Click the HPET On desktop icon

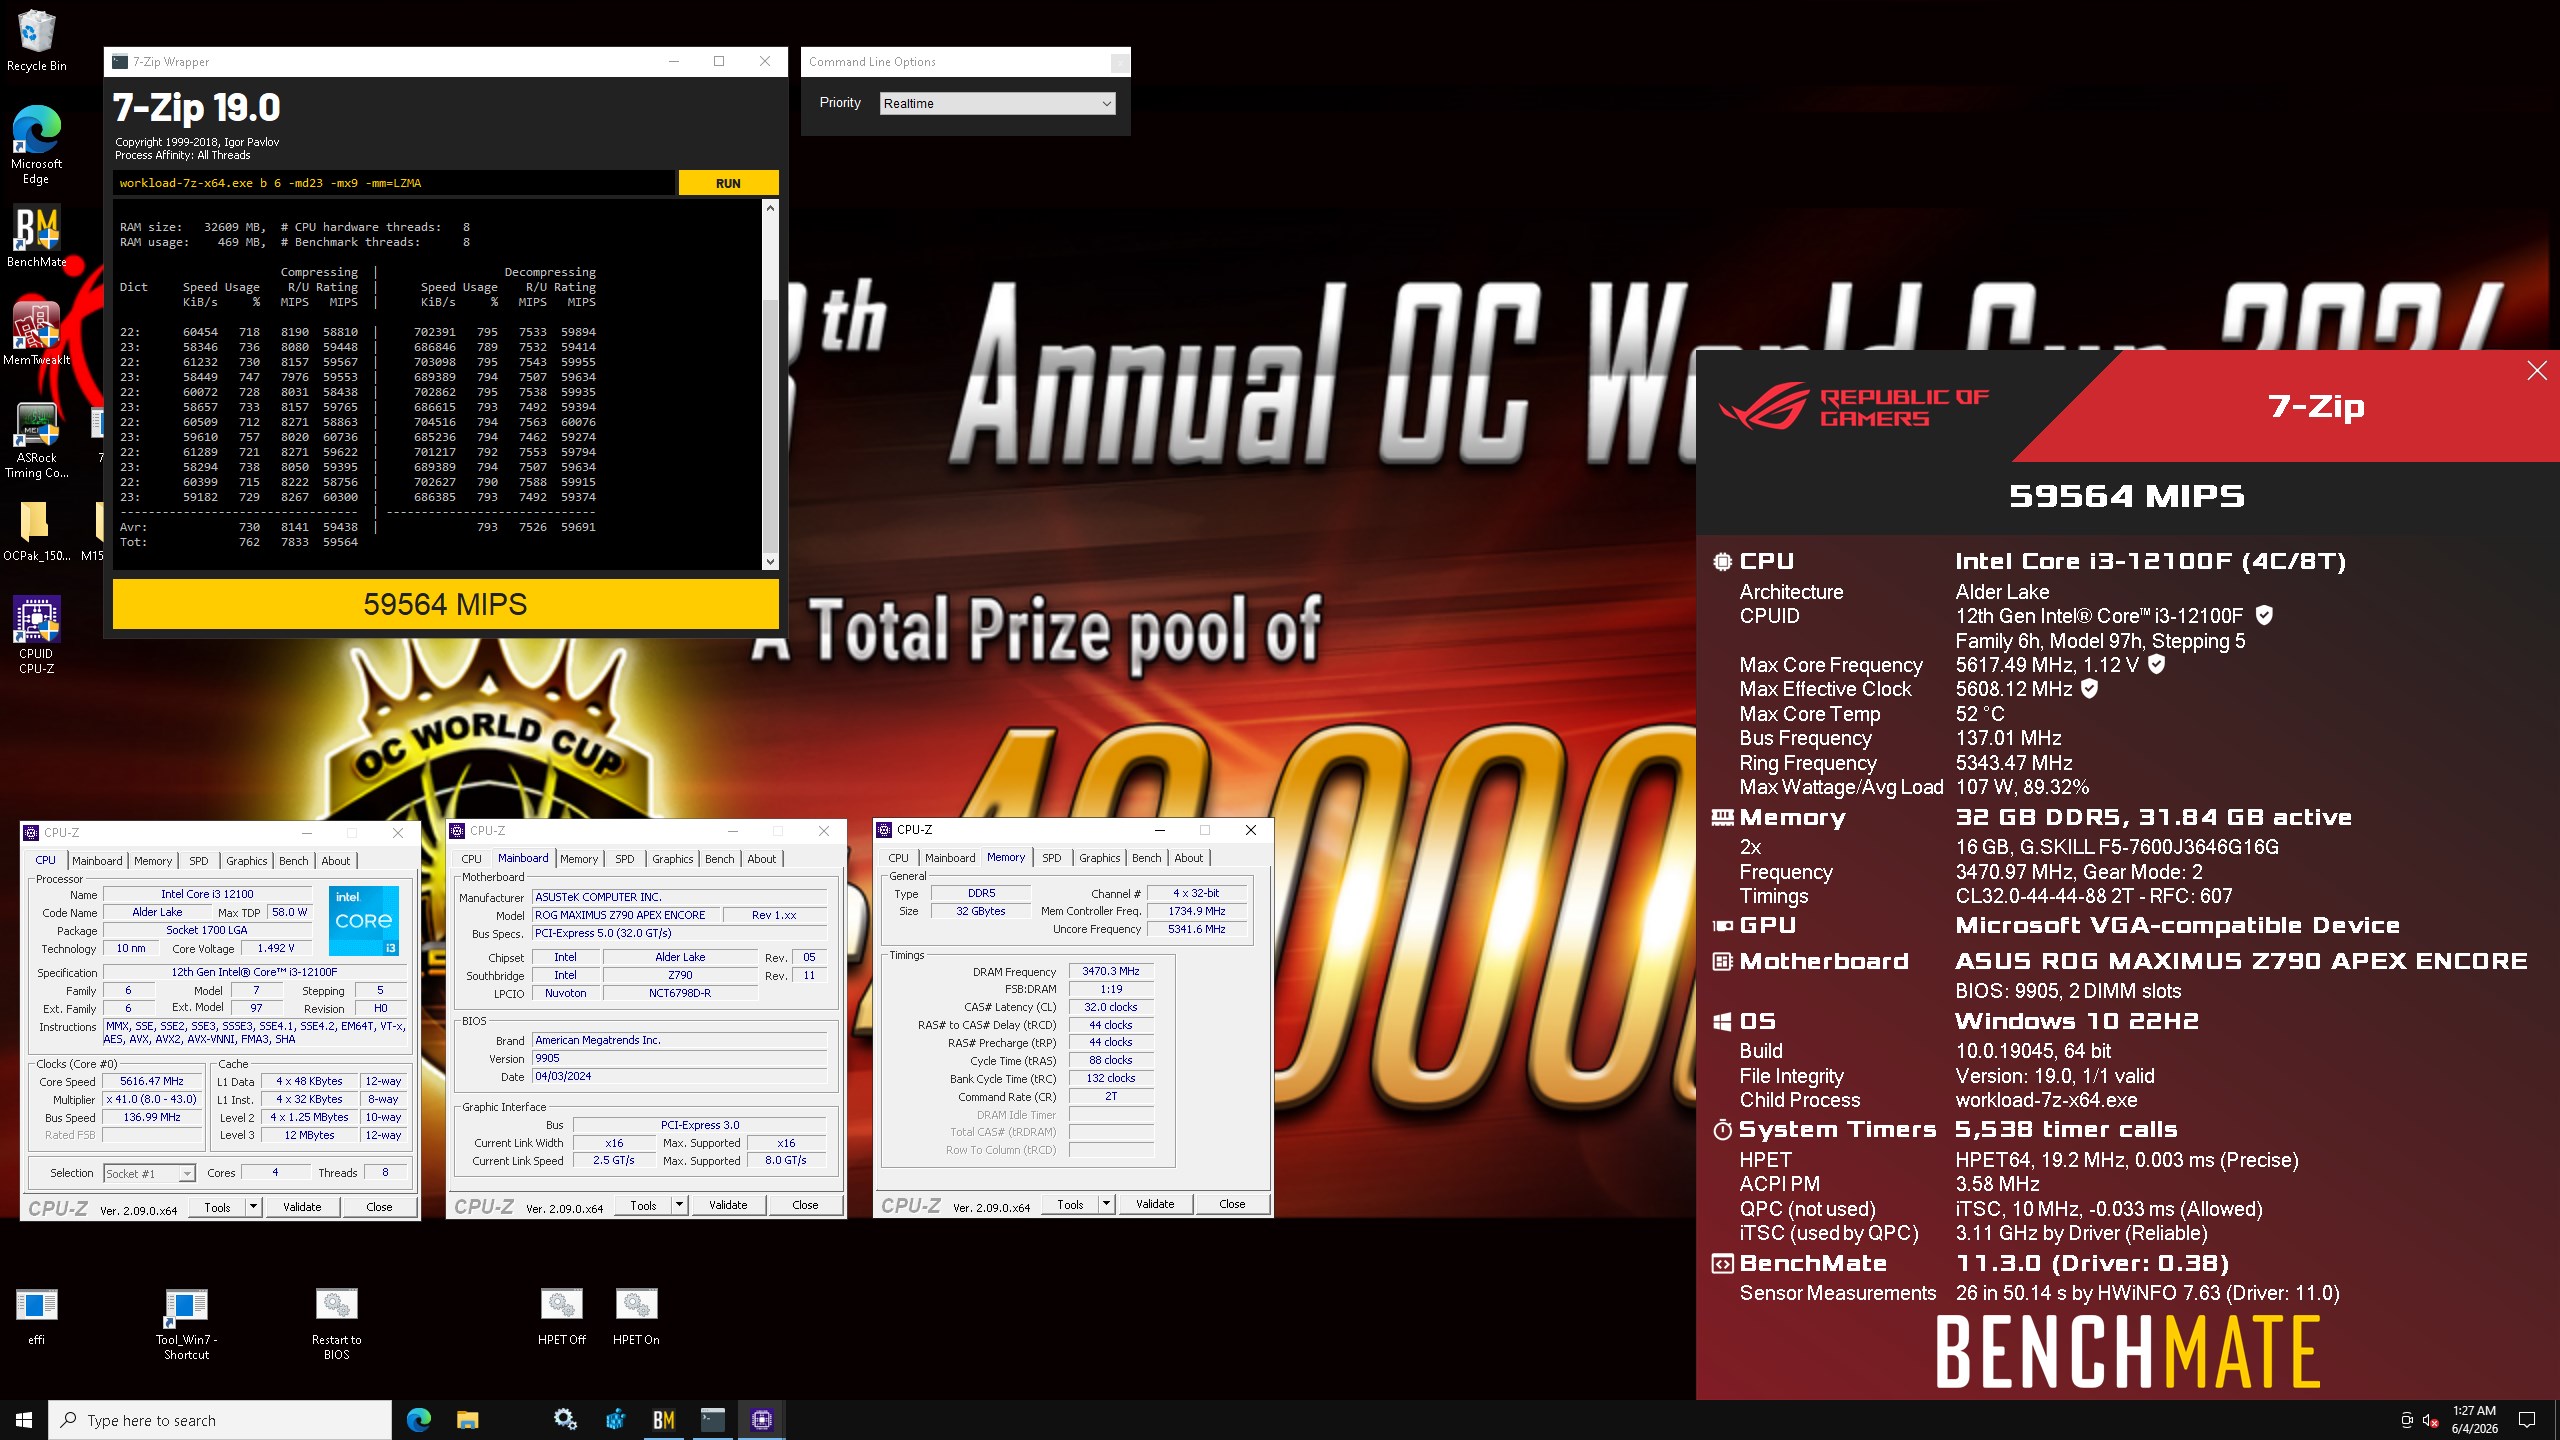coord(636,1316)
